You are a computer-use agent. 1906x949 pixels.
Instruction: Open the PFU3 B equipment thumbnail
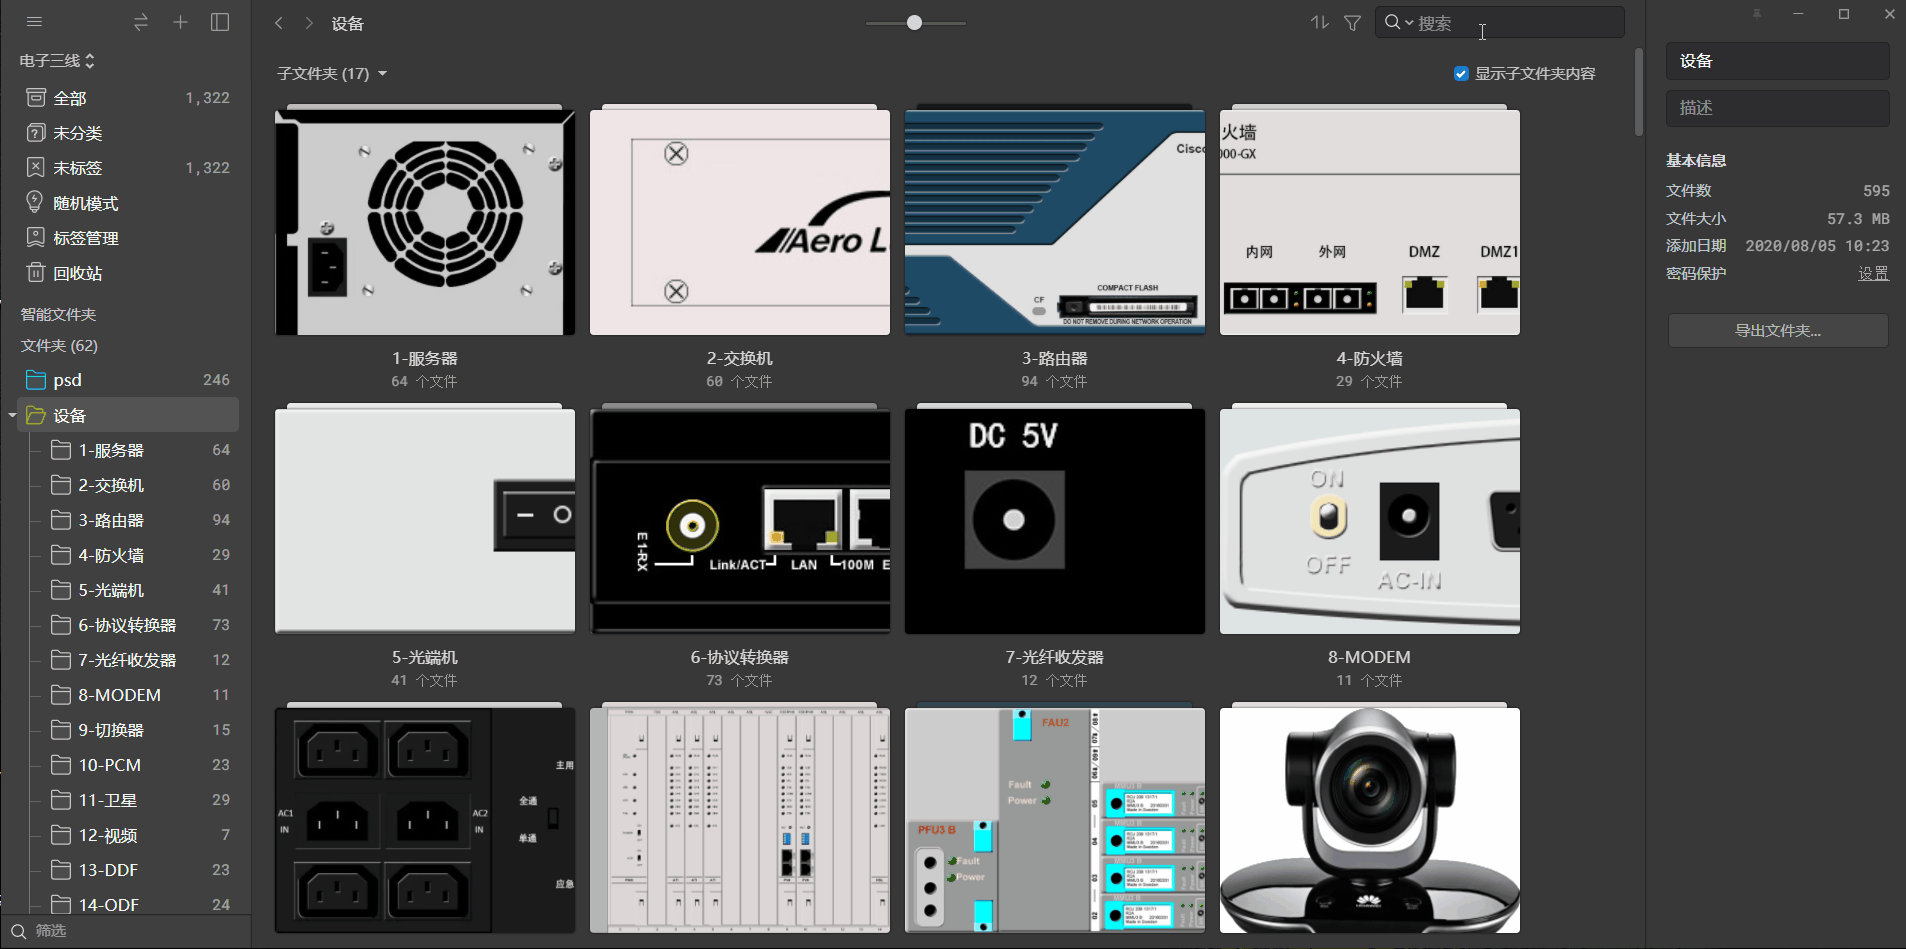(1055, 819)
